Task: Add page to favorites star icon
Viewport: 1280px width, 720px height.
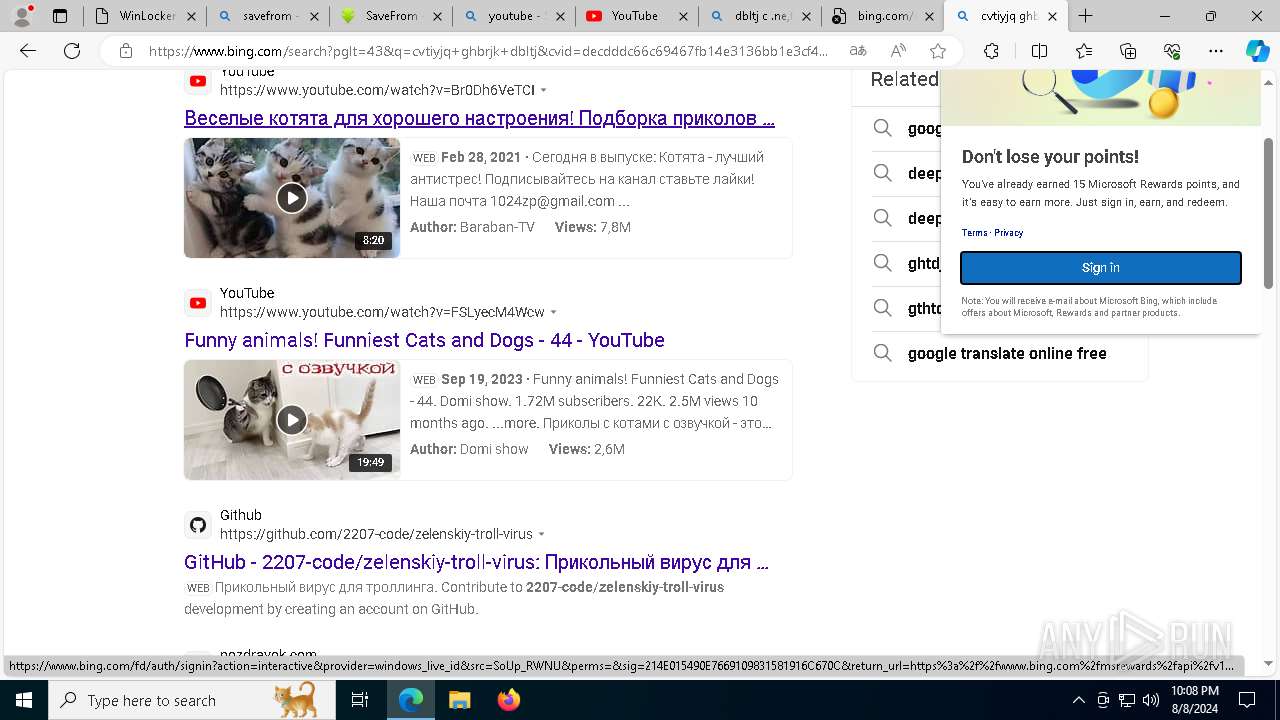Action: click(x=938, y=51)
